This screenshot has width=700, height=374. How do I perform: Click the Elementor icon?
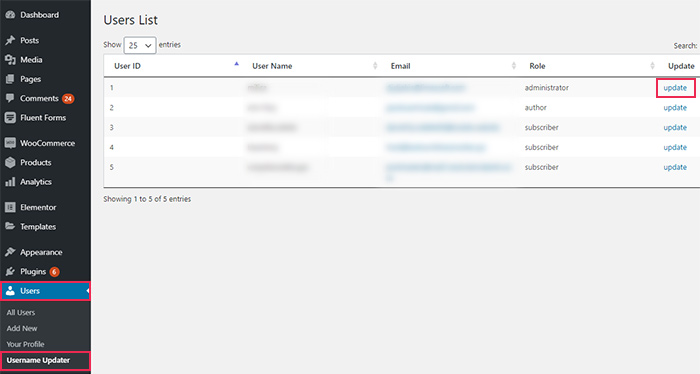pos(10,207)
